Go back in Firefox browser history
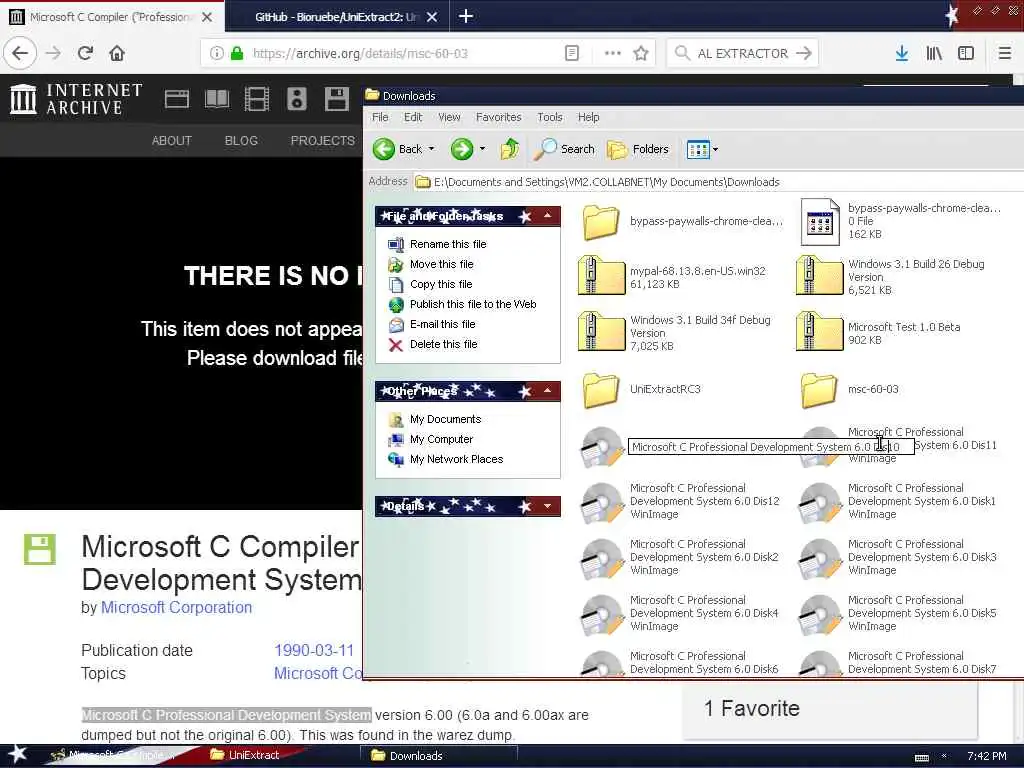The width and height of the screenshot is (1024, 768). pos(20,53)
